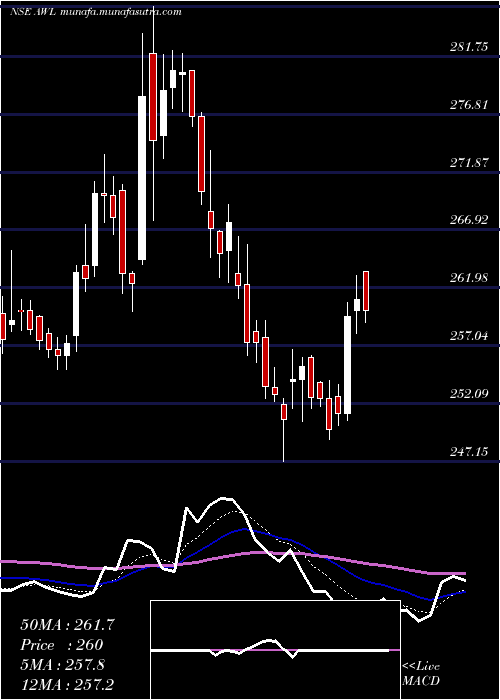Screen dimensions: 500x700
Task: Select the 281.75 price level label
Action: tap(469, 47)
